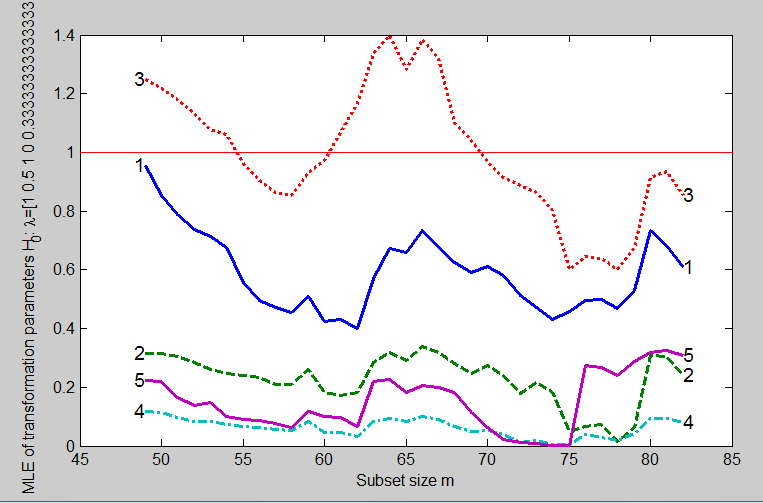Click the y-axis tick label 1.4

point(61,36)
